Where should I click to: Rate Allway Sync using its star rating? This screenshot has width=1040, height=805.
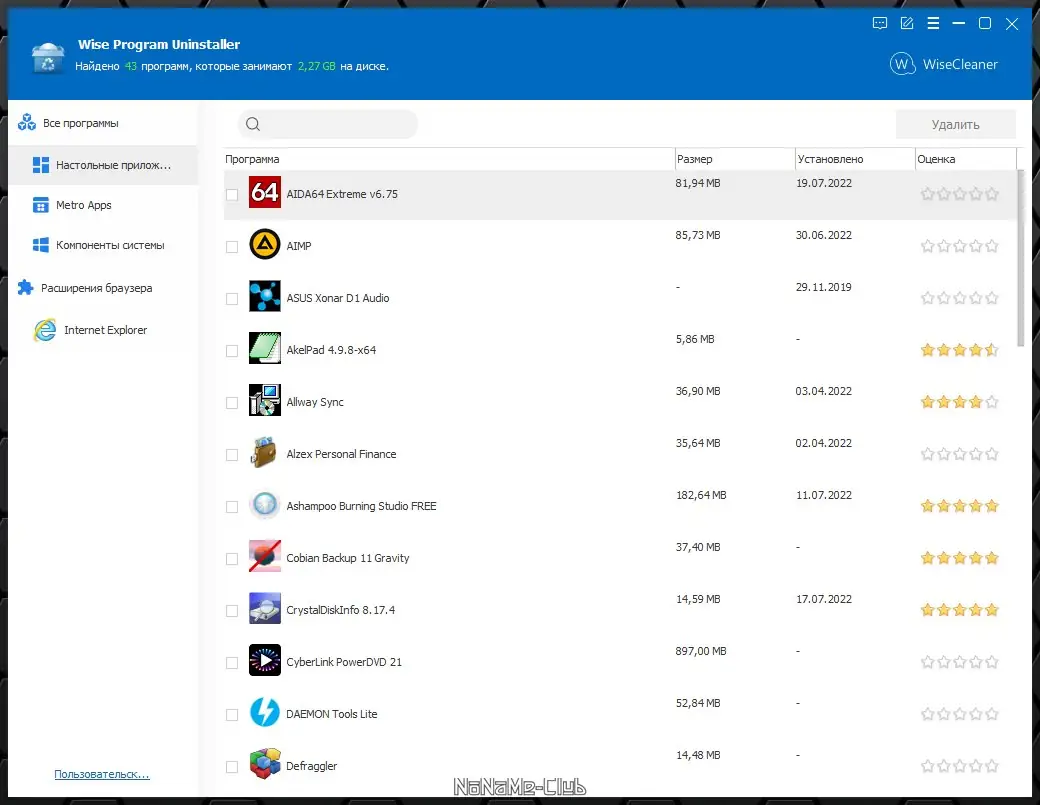point(959,402)
